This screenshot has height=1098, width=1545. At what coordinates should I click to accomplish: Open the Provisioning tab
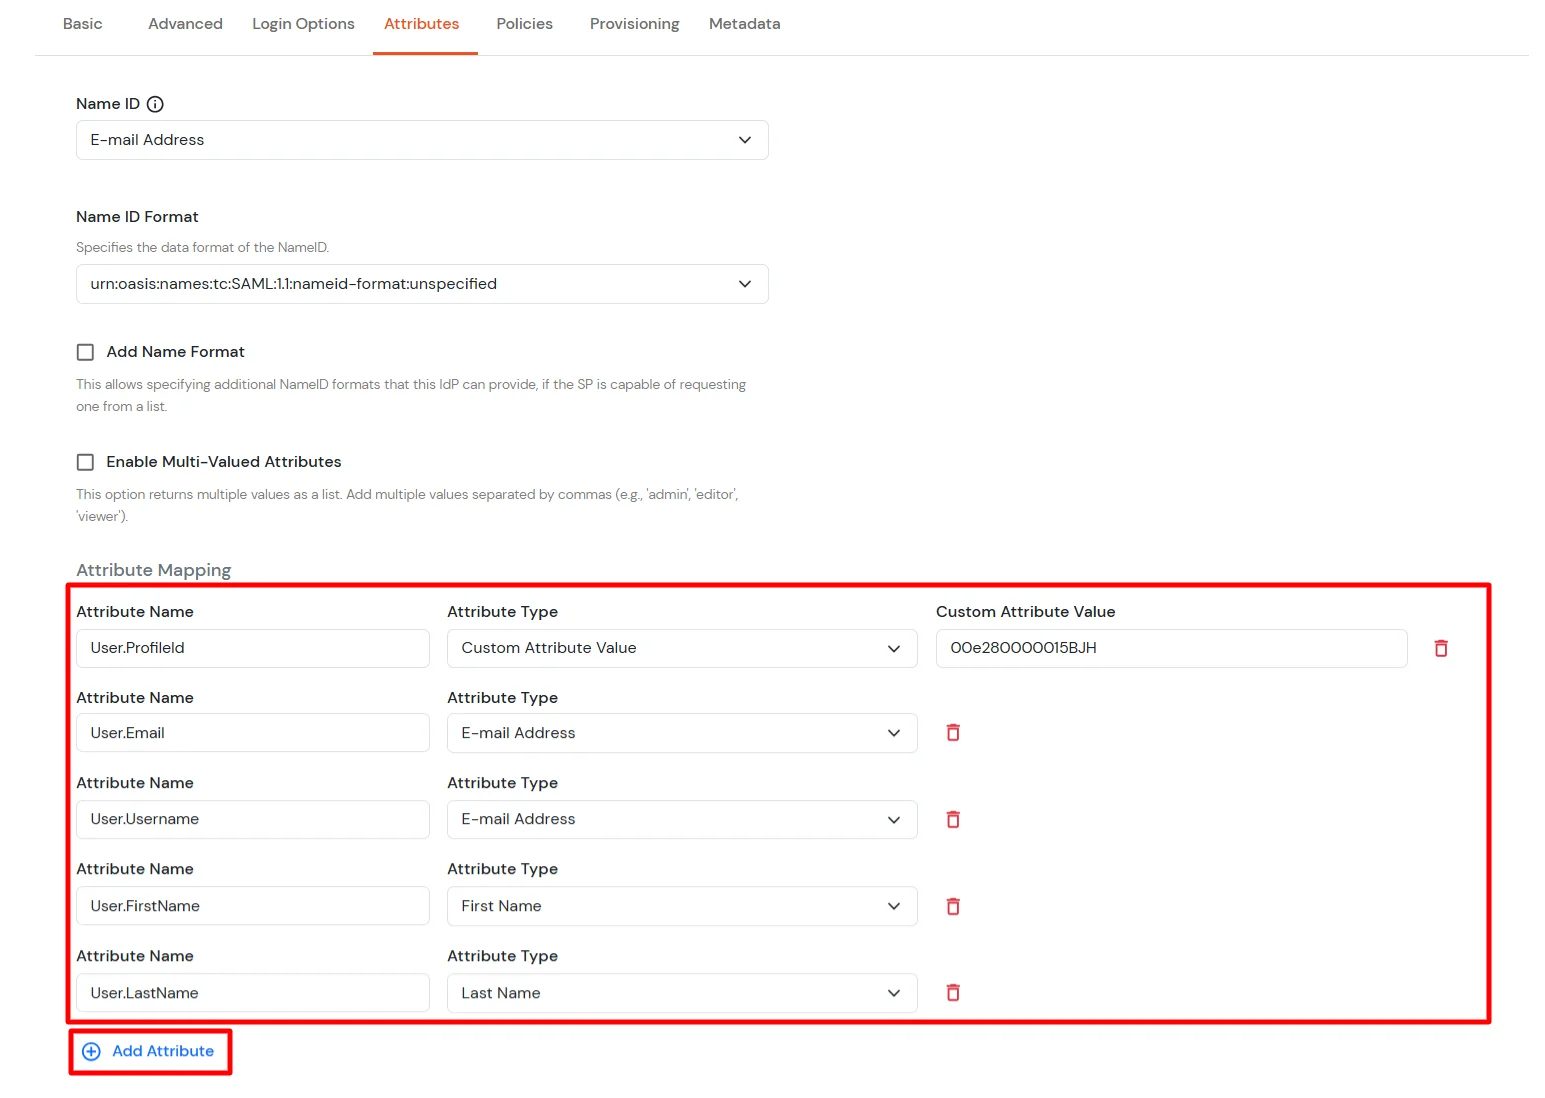[634, 23]
